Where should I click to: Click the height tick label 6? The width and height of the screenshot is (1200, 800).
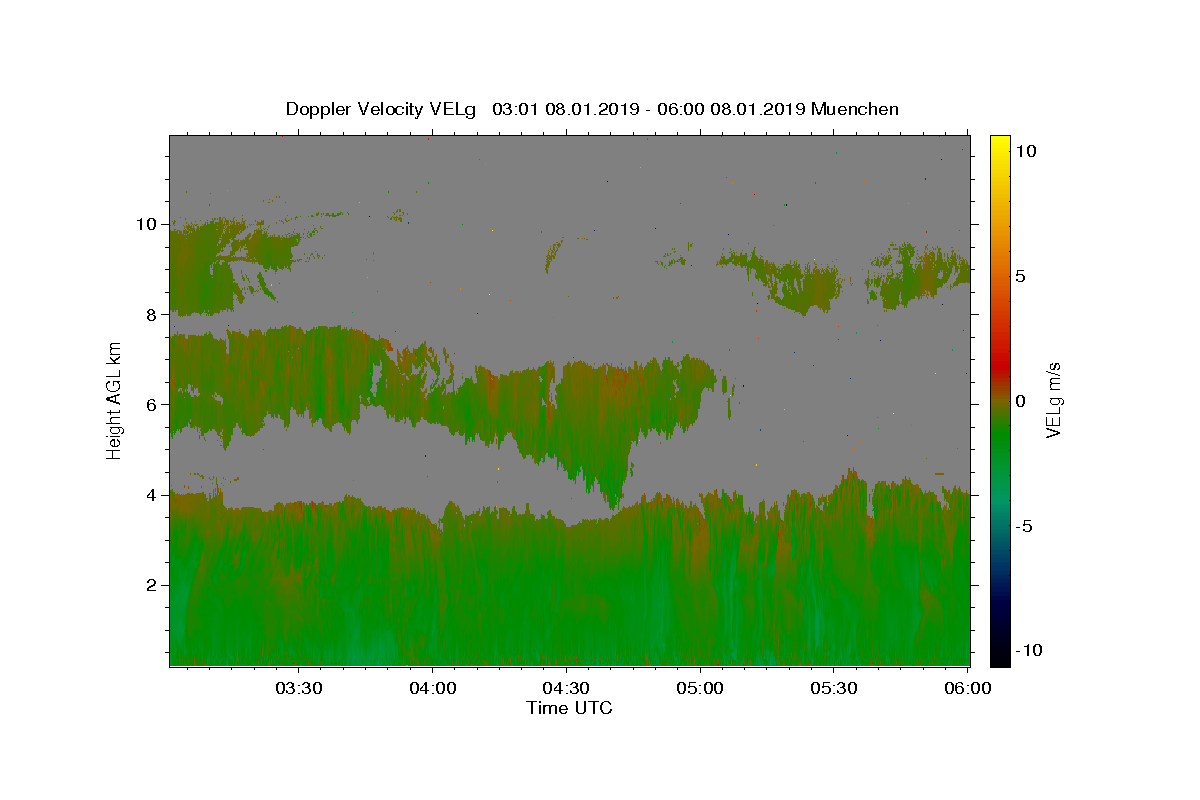coord(151,404)
